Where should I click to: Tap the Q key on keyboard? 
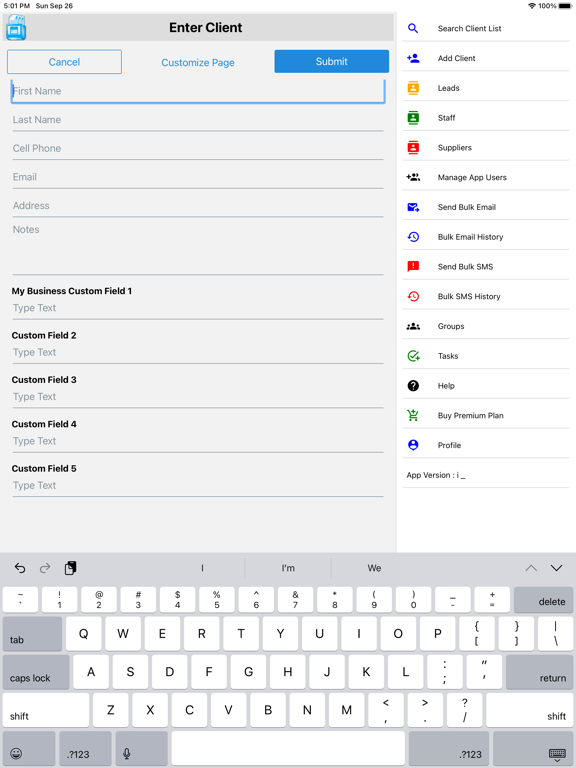pos(84,634)
